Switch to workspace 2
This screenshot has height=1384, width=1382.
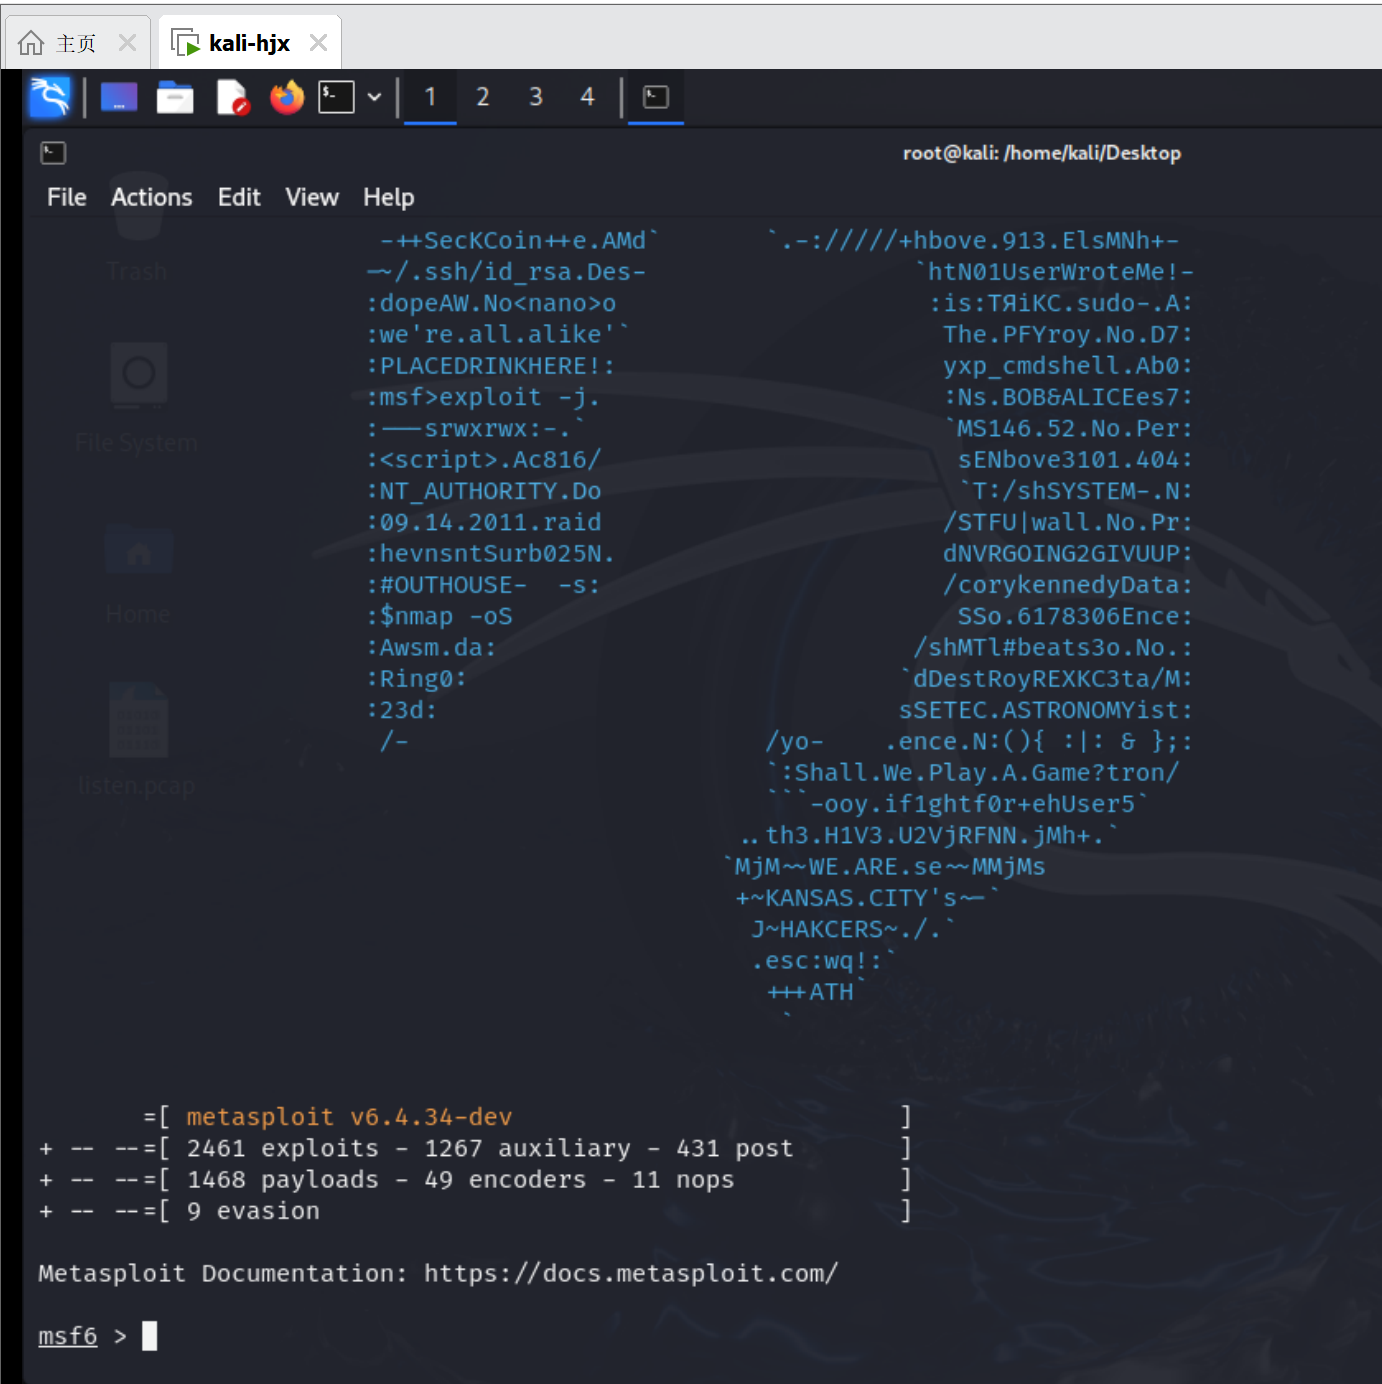[x=483, y=97]
